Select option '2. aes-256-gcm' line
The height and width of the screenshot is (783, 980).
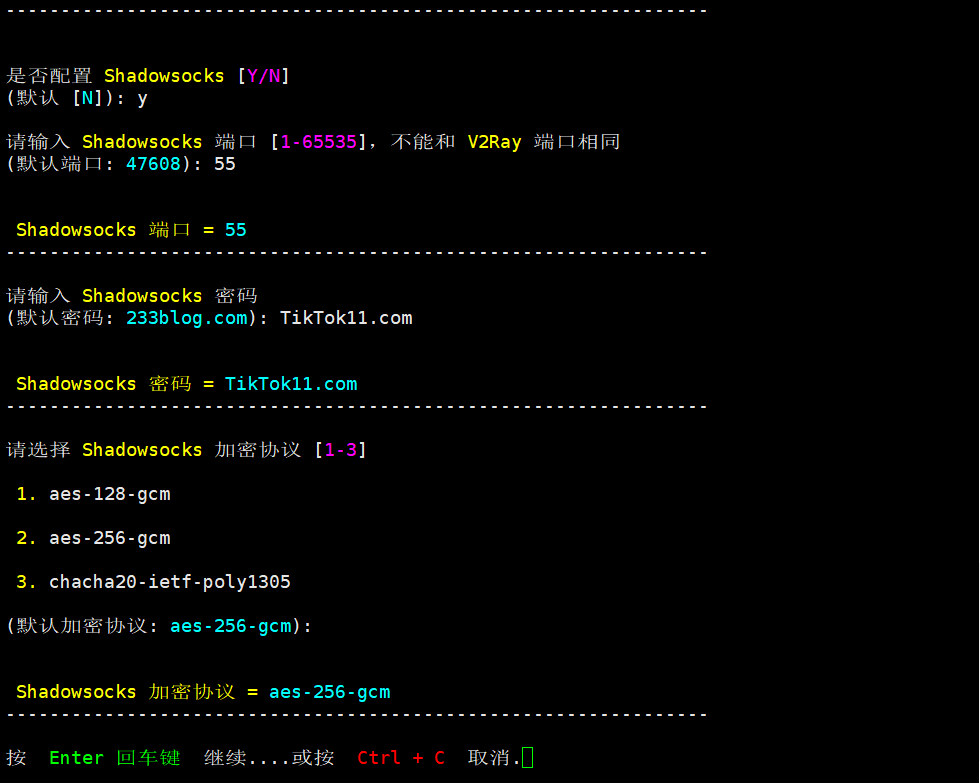point(93,538)
